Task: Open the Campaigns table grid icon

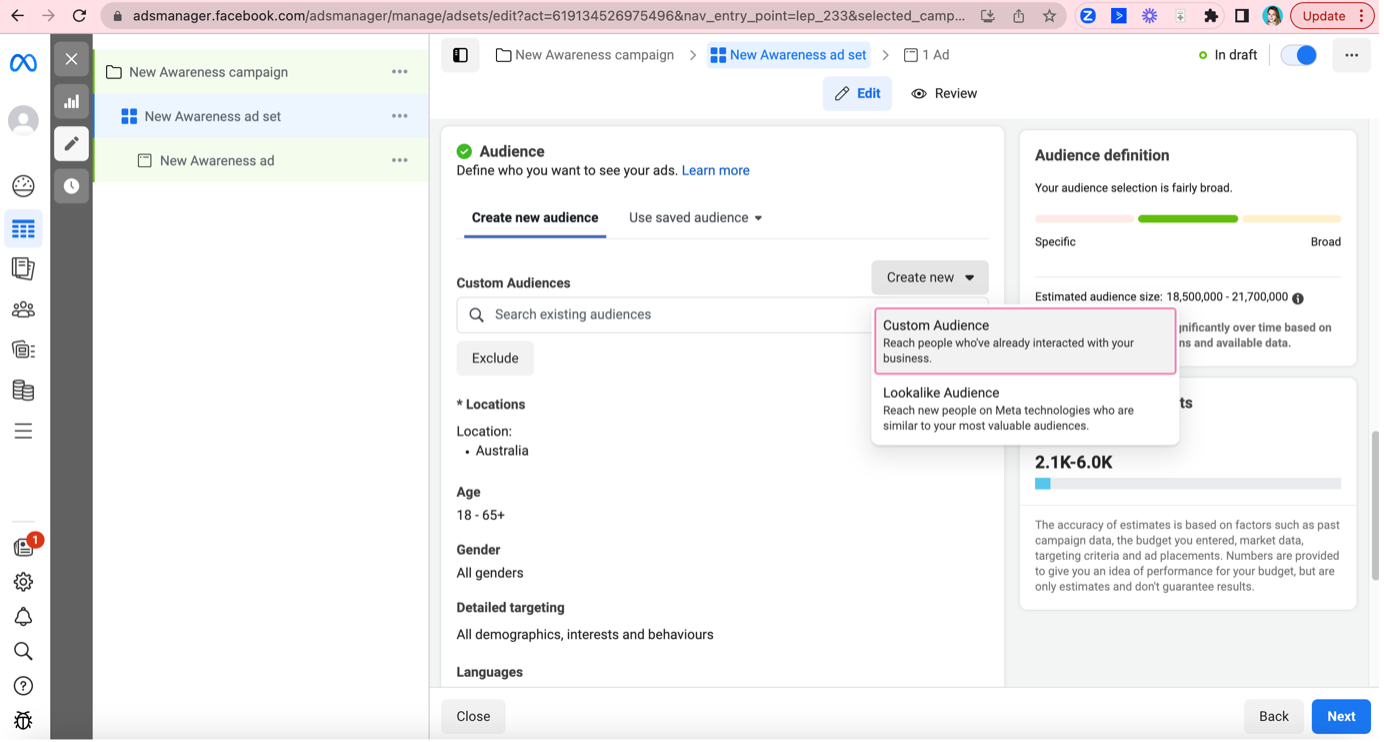Action: click(23, 229)
